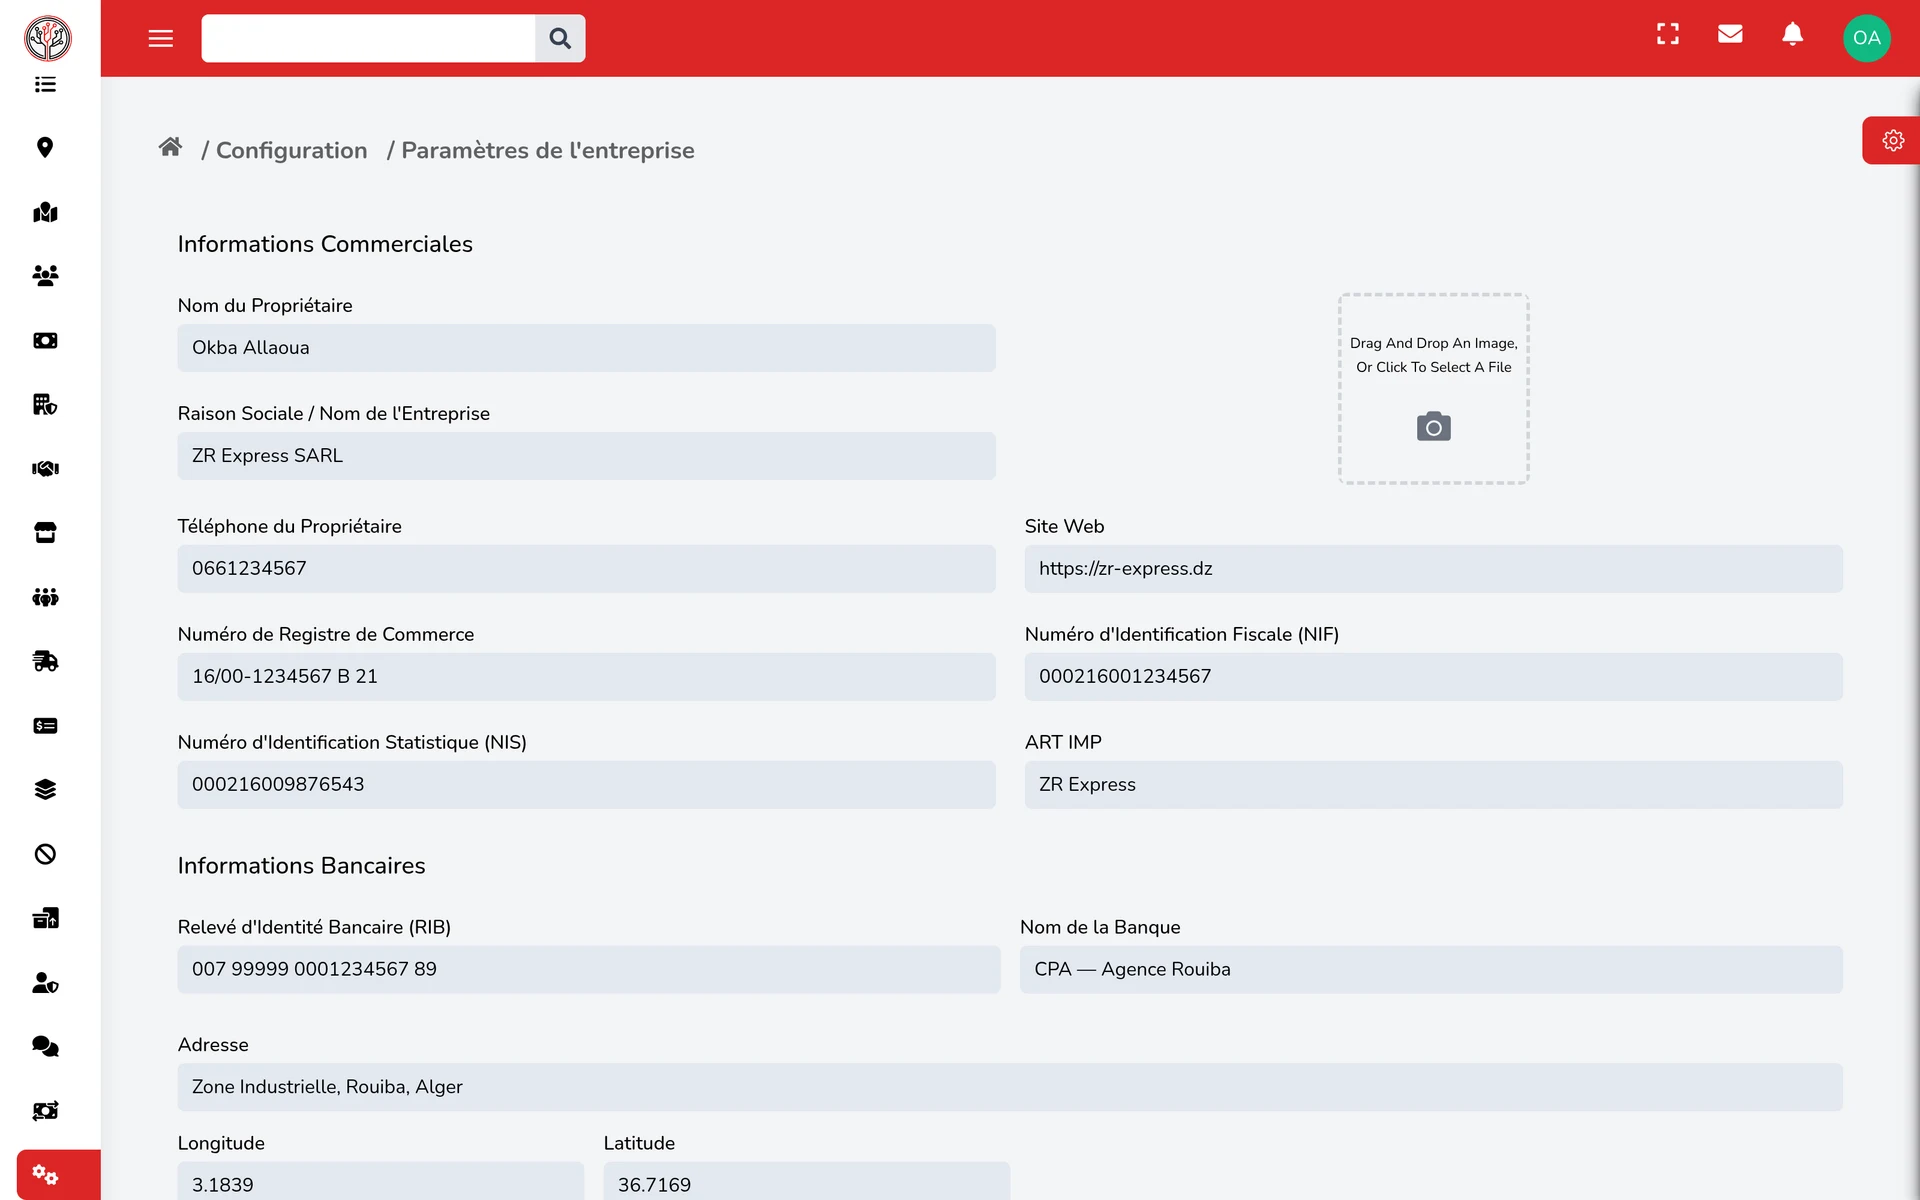Open the map marker sidebar item
Screen dimensions: 1920x1200
(x=45, y=212)
